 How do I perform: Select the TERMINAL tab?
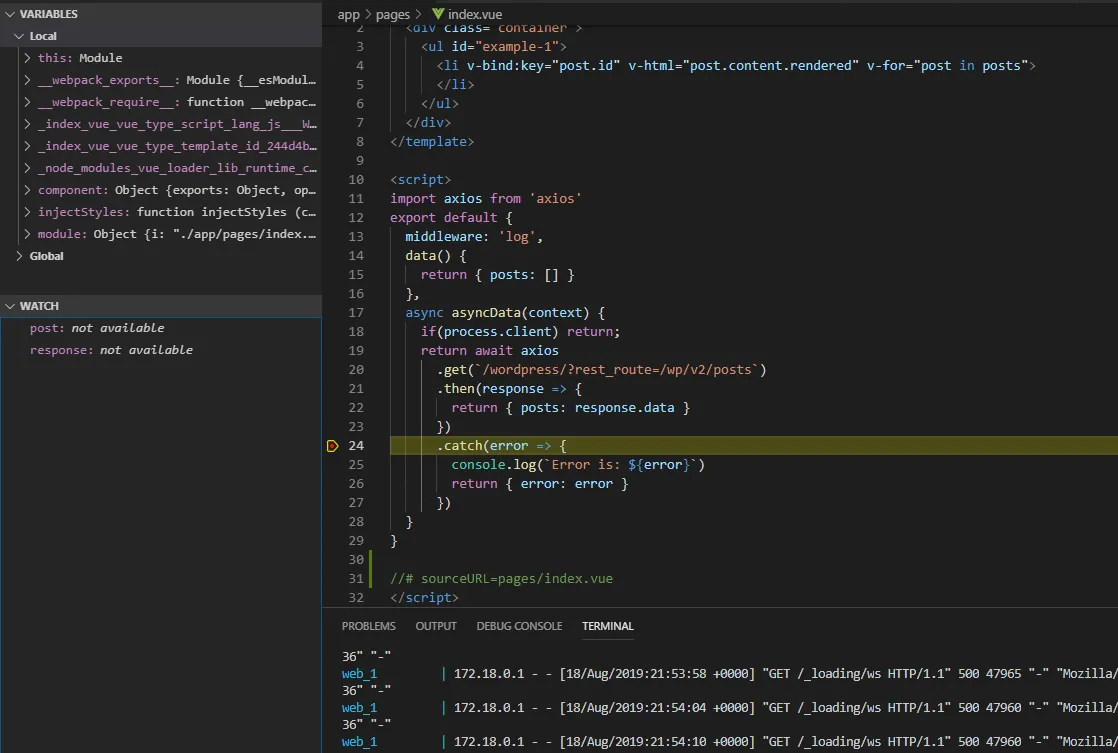[607, 626]
